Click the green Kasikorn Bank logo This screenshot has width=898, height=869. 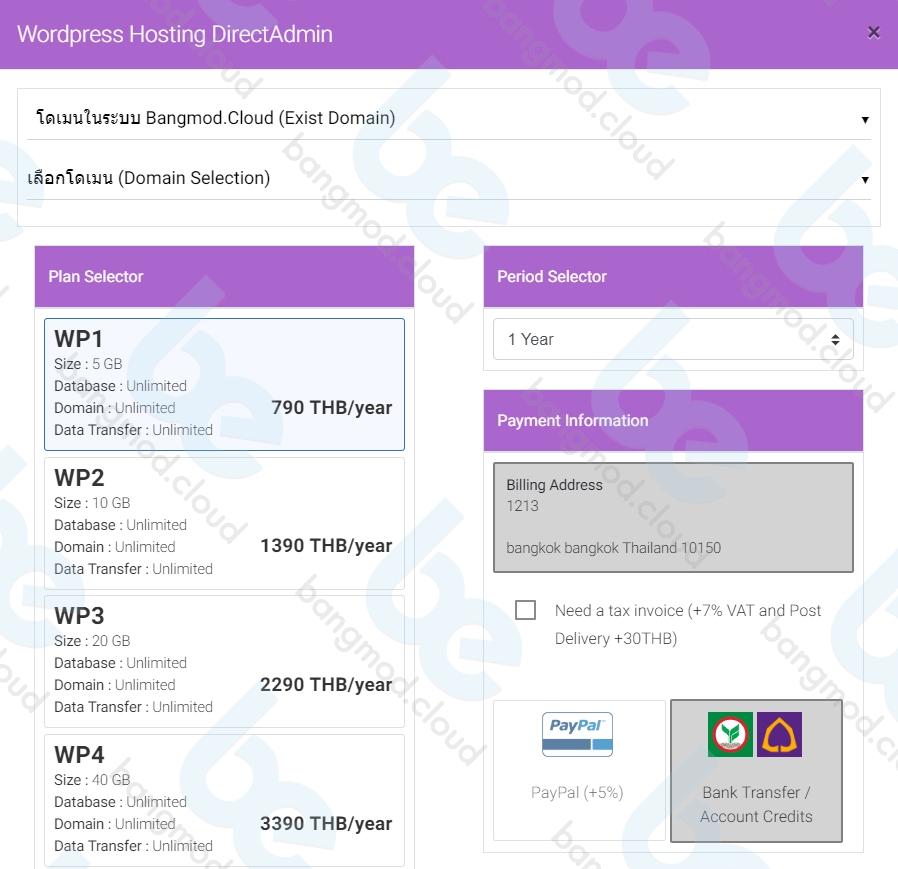730,734
